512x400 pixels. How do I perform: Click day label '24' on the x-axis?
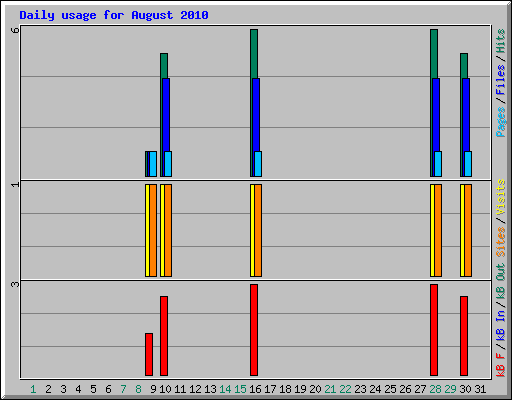click(375, 389)
